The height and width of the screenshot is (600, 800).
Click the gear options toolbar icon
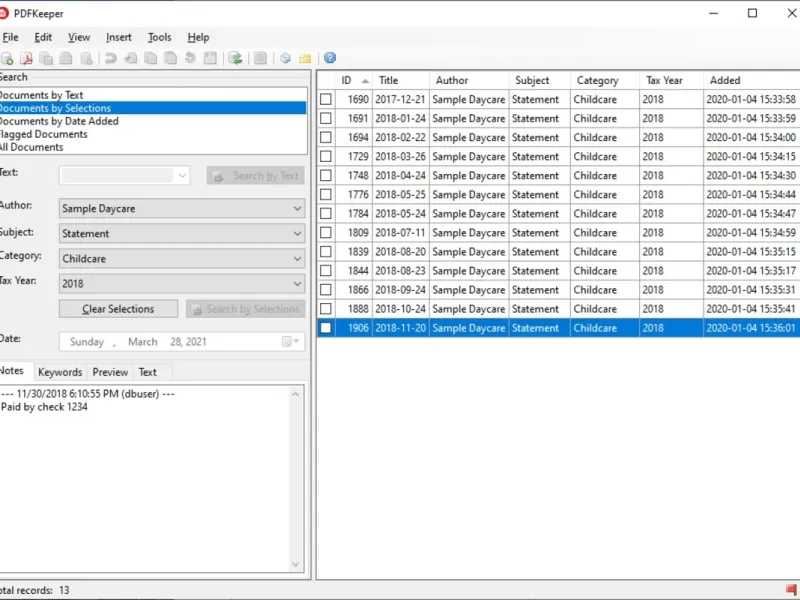pos(285,58)
